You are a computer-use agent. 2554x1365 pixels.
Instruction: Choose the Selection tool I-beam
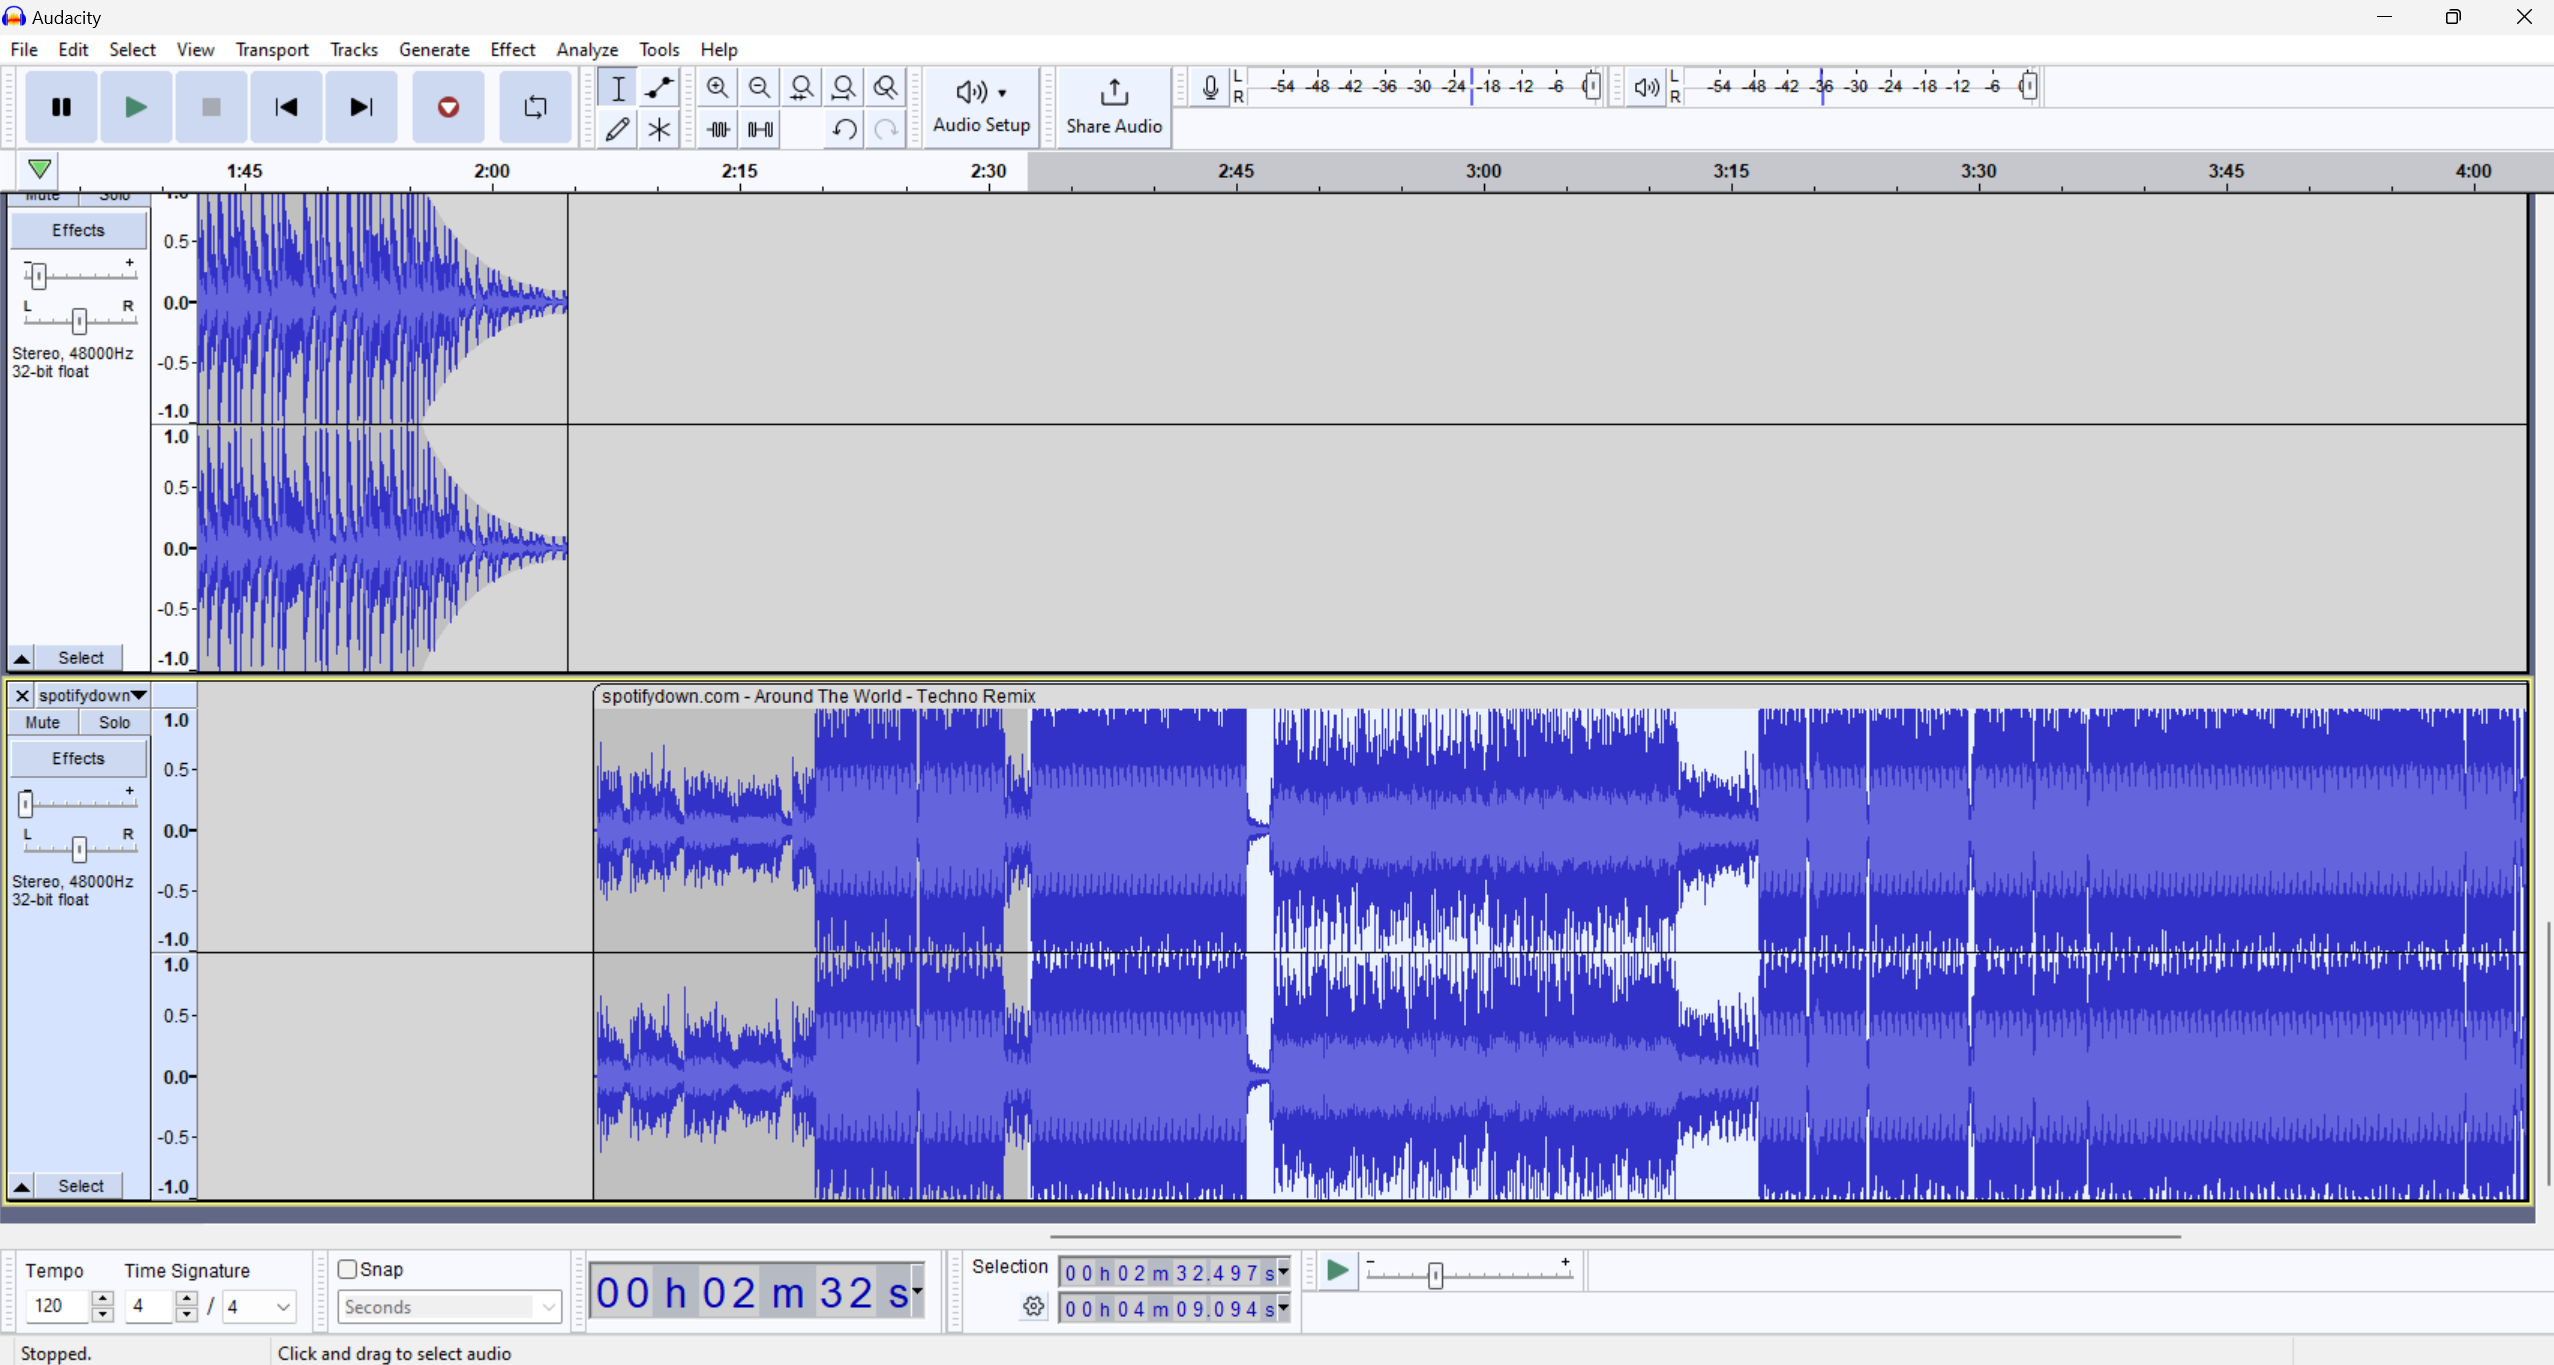618,88
